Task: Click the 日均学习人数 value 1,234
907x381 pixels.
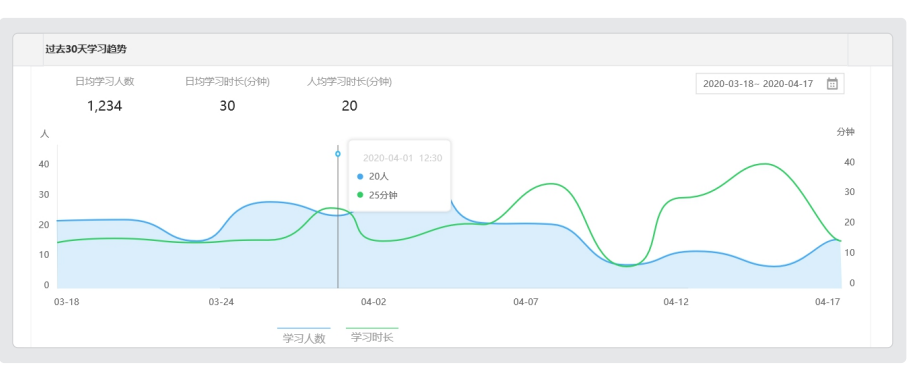Action: 105,106
